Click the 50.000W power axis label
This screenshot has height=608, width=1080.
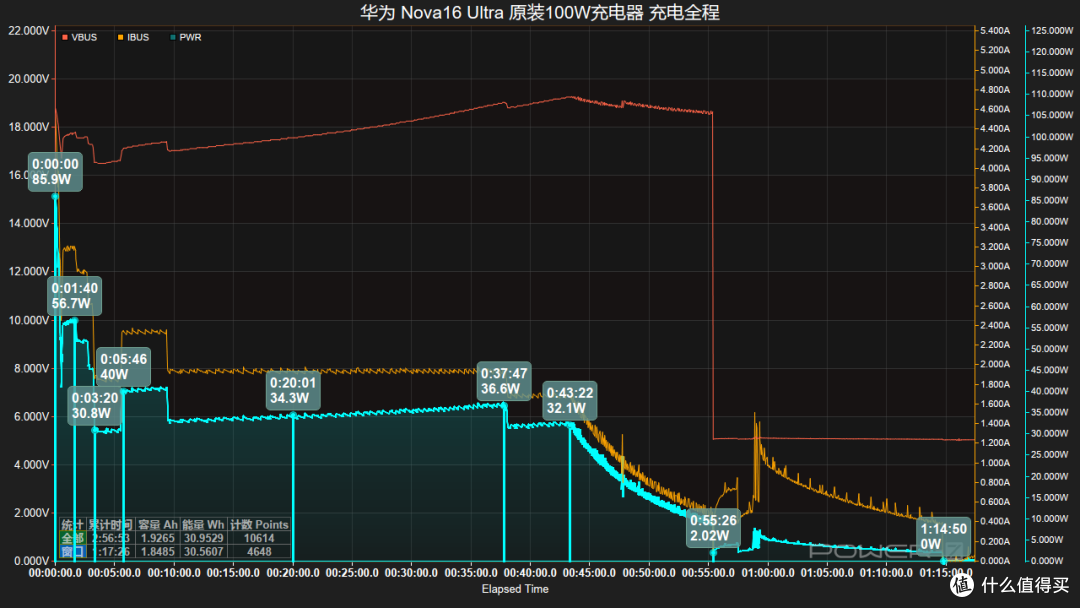tap(1052, 348)
